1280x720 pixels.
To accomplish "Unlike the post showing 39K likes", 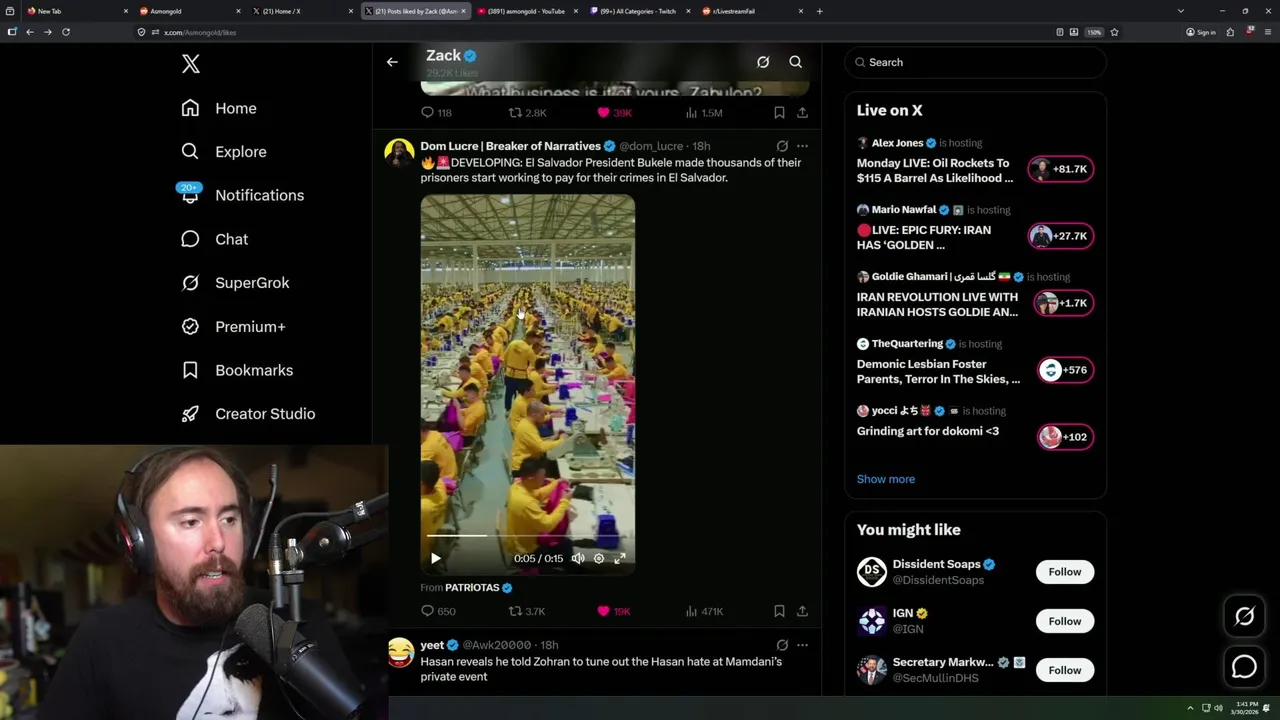I will click(x=614, y=113).
